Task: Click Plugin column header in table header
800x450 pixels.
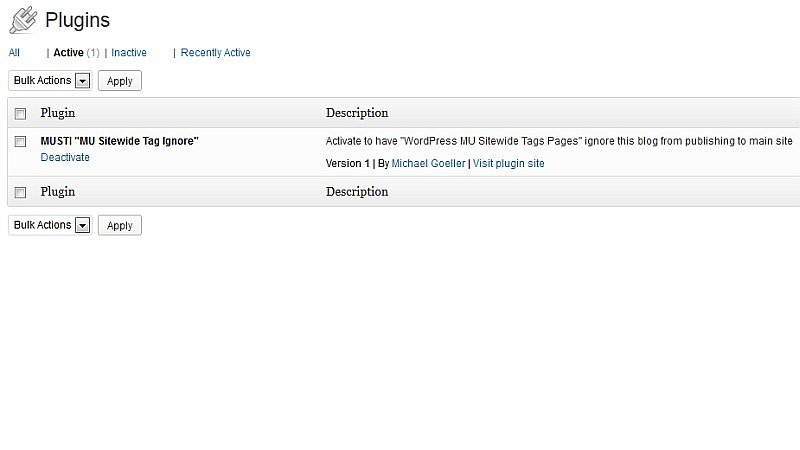Action: [58, 113]
